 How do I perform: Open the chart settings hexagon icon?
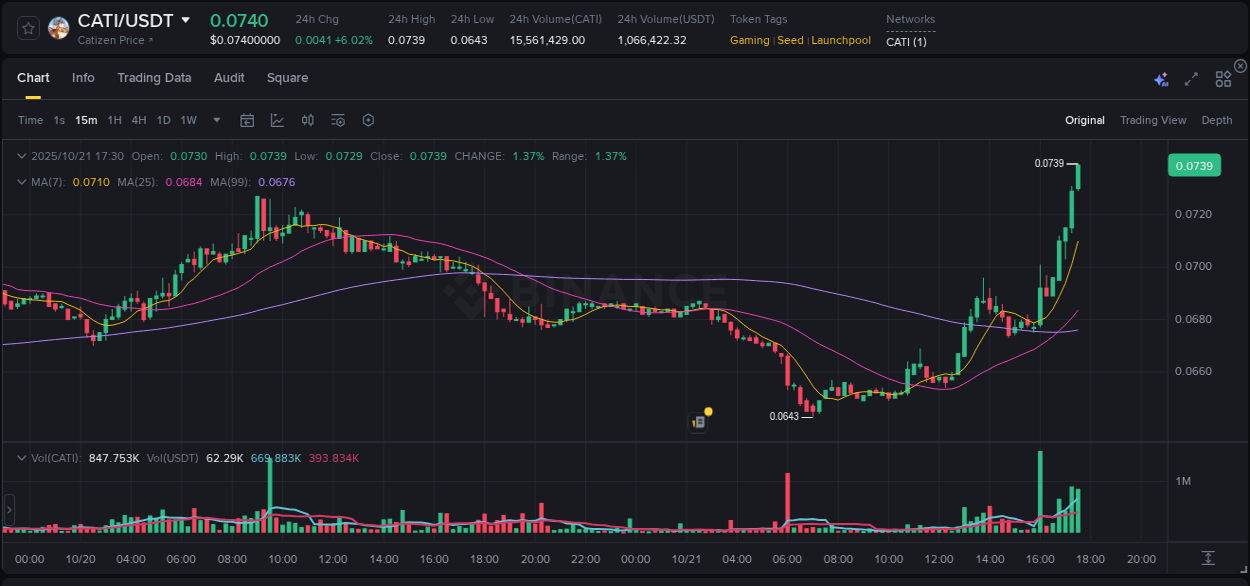click(368, 119)
